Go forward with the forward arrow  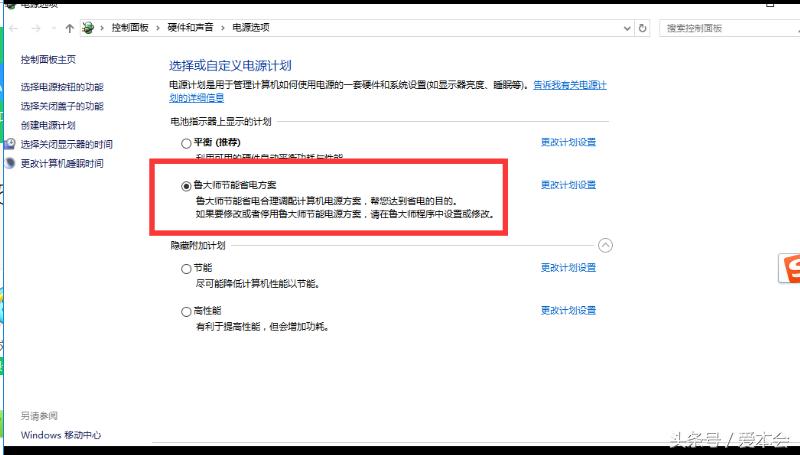(36, 29)
